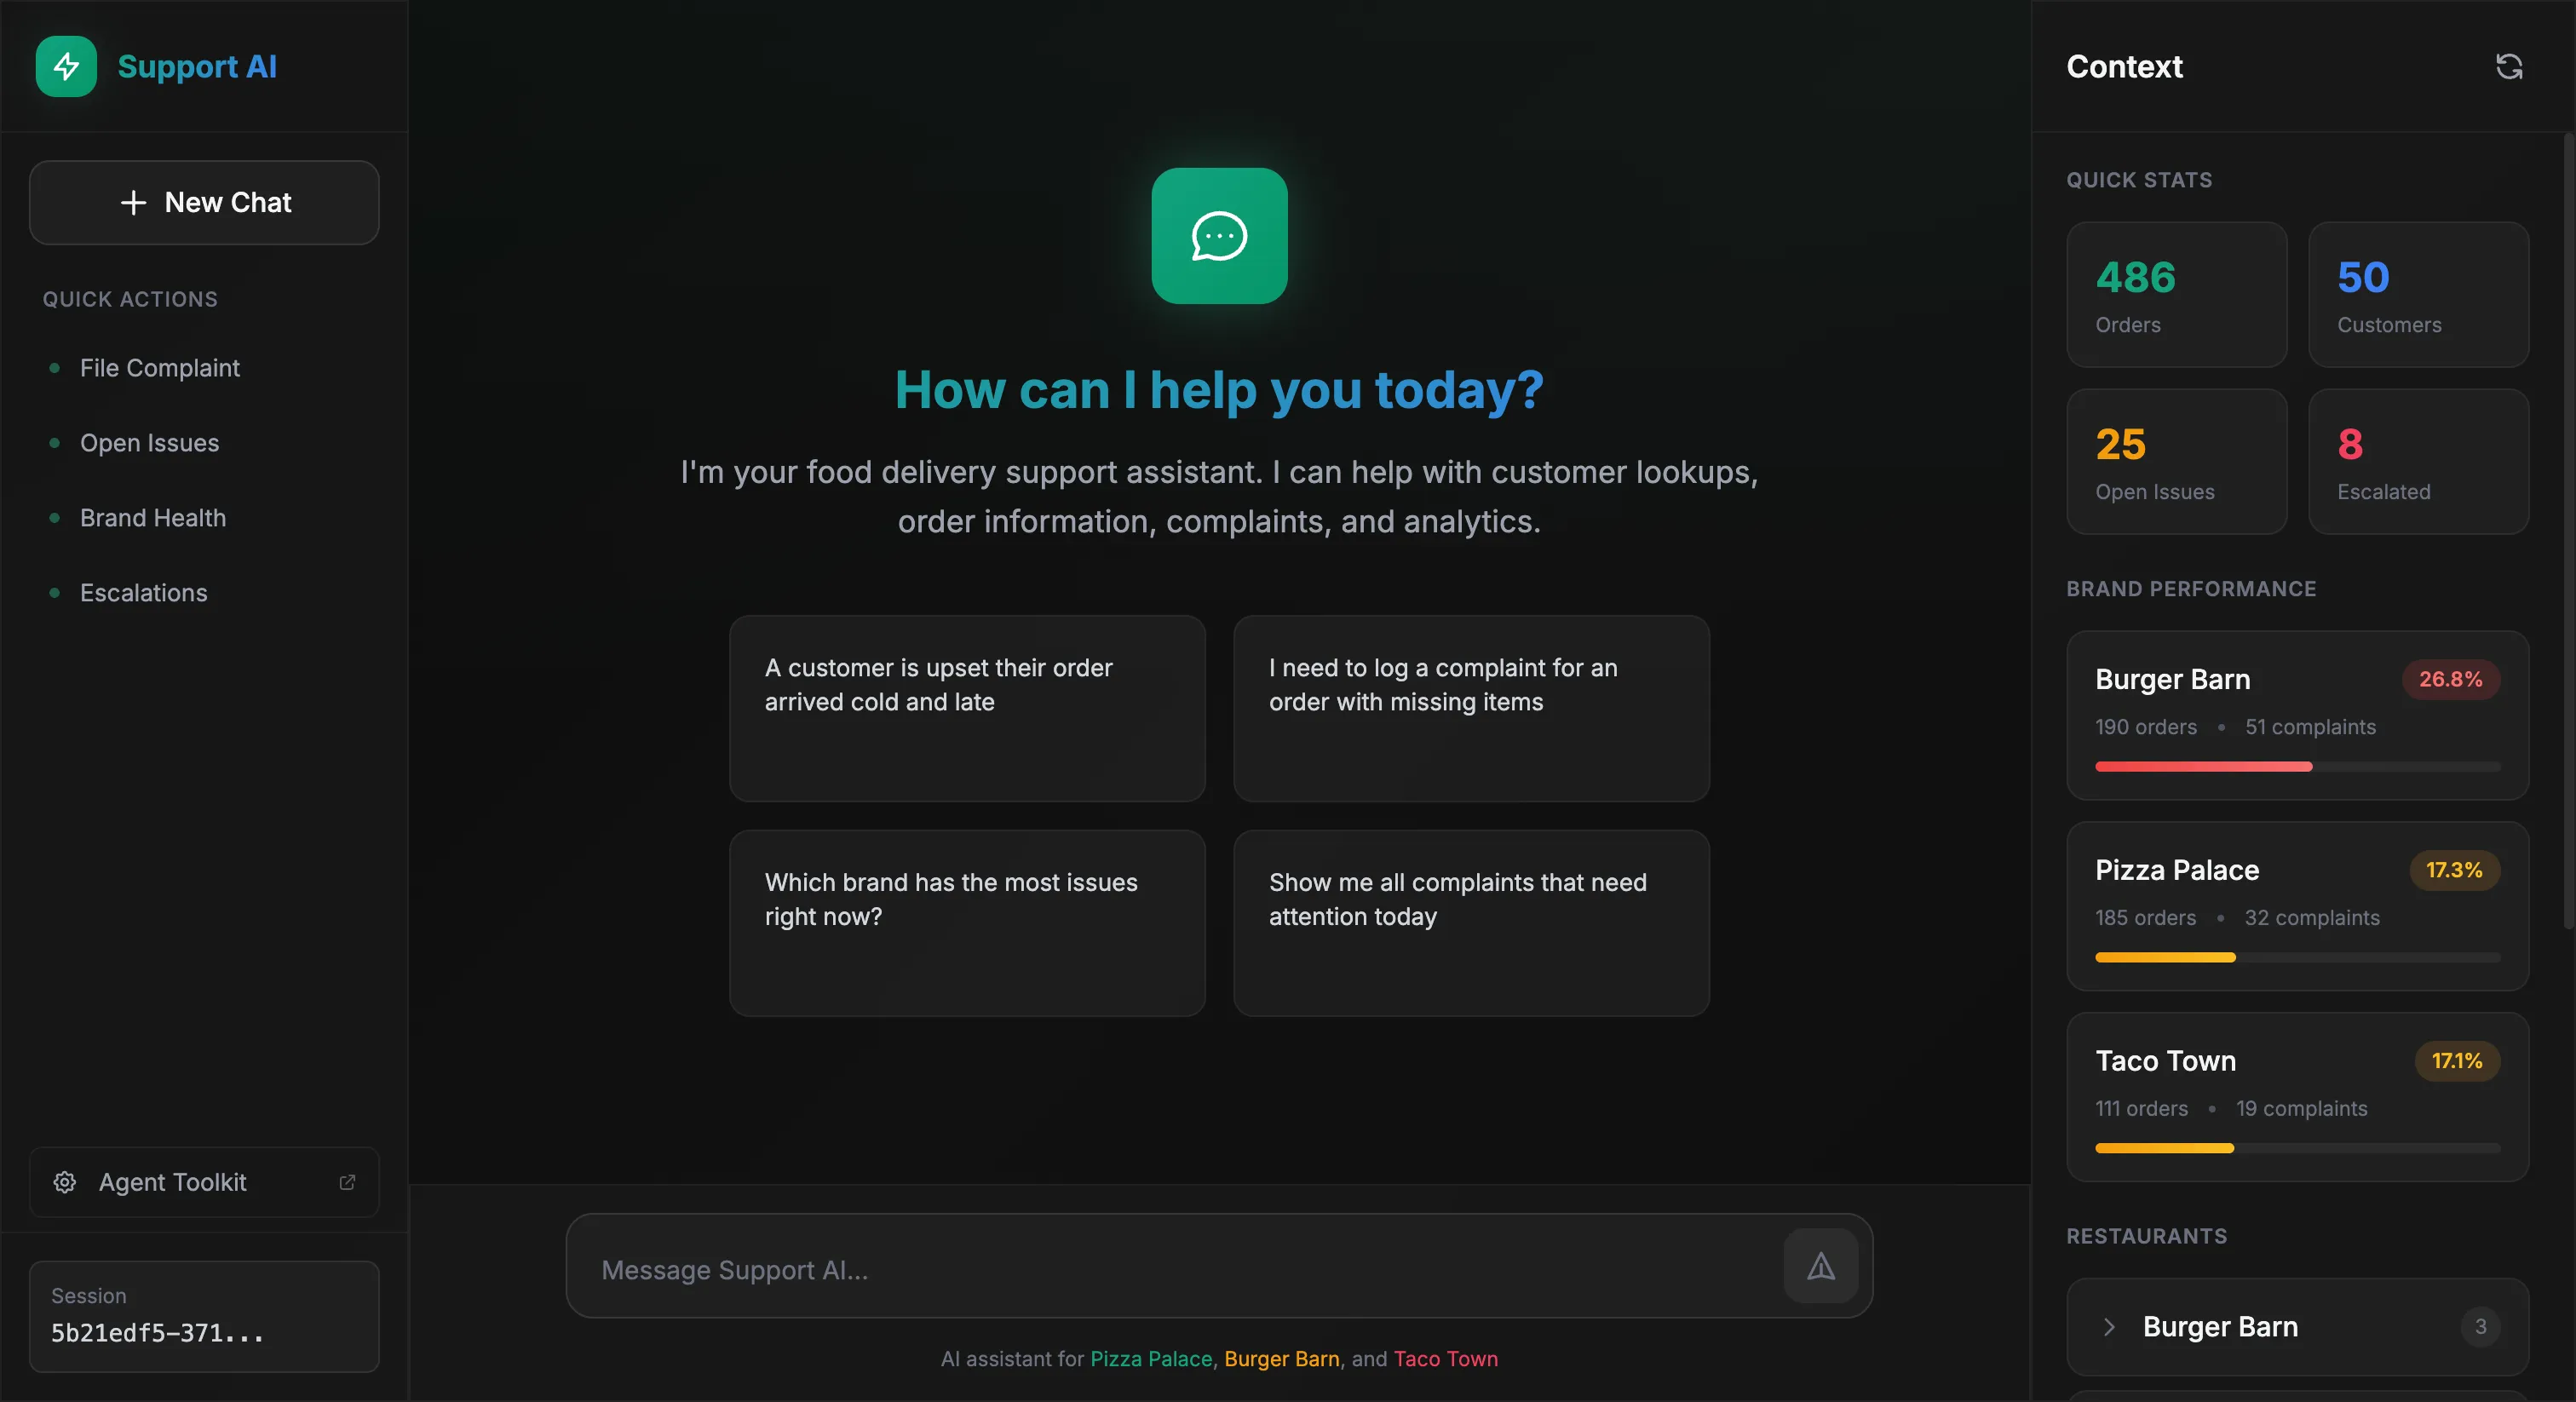Viewport: 2576px width, 1402px height.
Task: Open Escalations from Quick Actions
Action: [143, 593]
